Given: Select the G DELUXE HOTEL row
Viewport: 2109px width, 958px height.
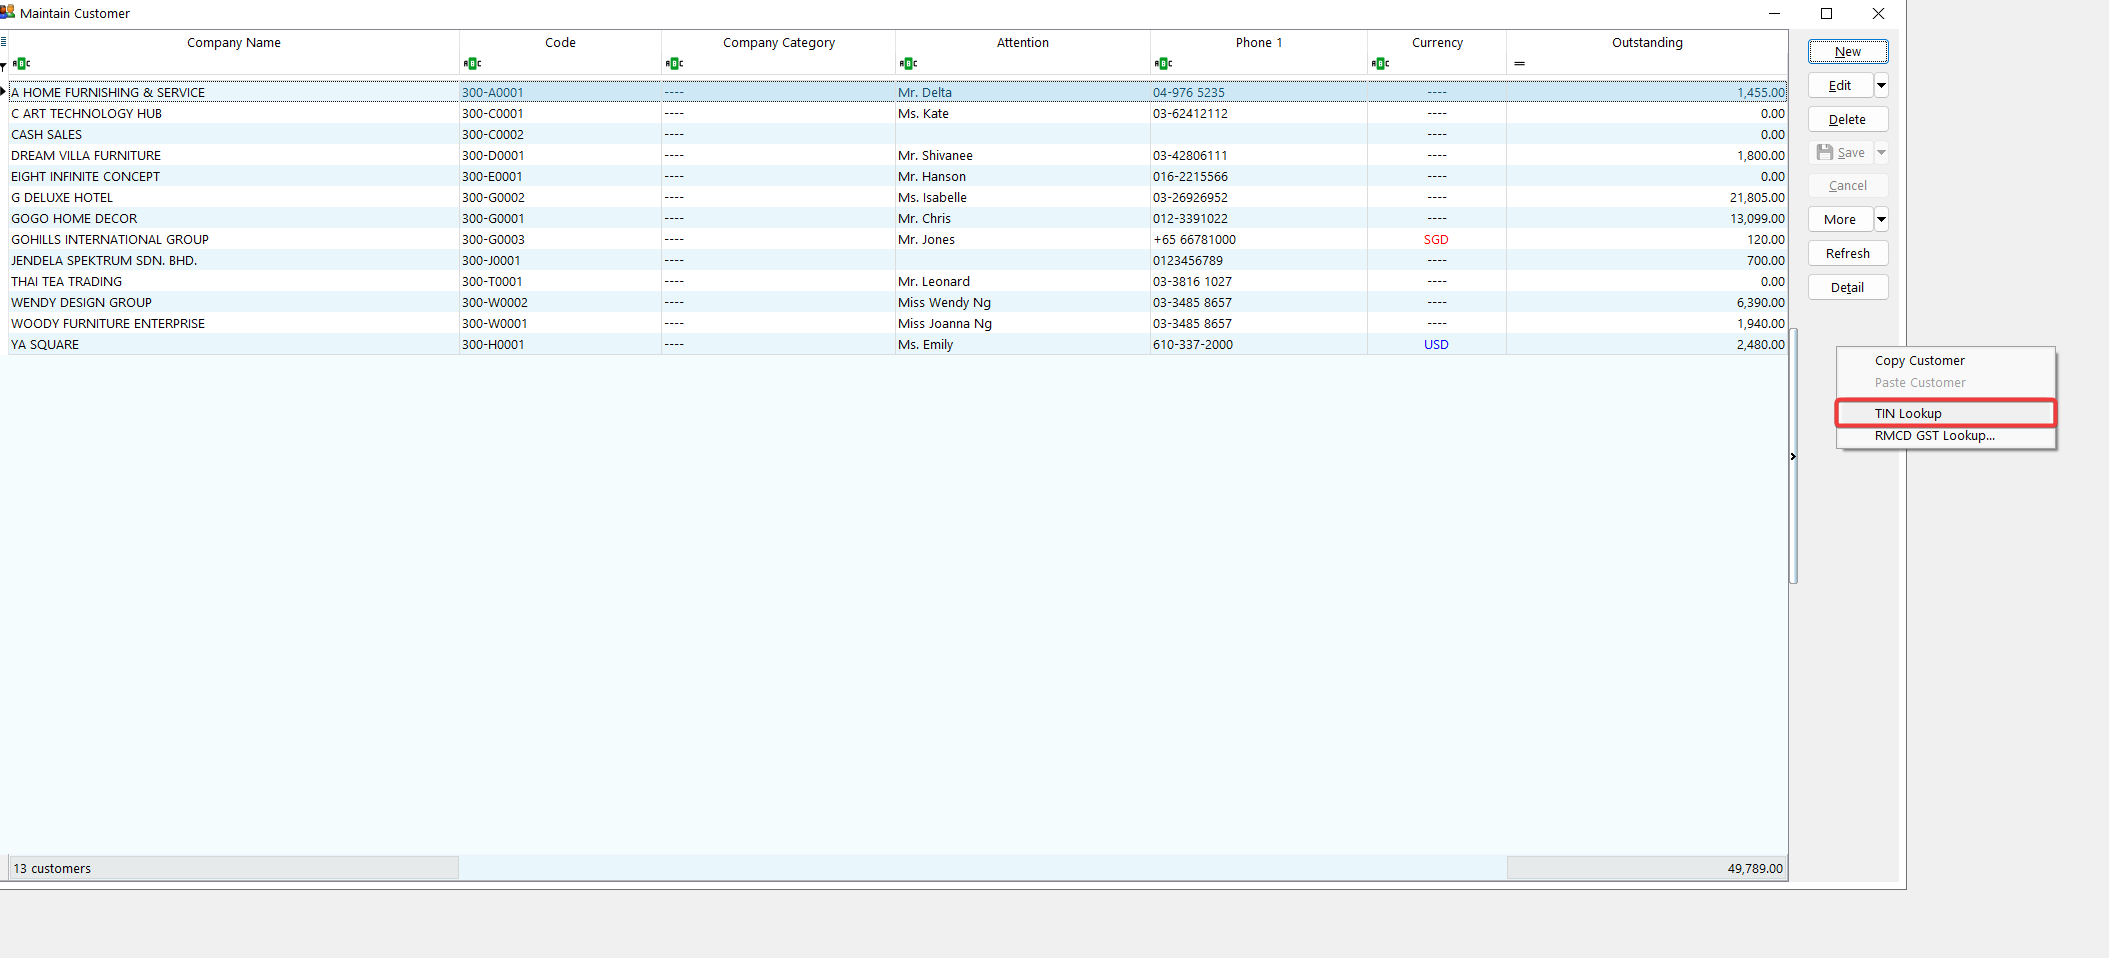Looking at the screenshot, I should pos(897,197).
